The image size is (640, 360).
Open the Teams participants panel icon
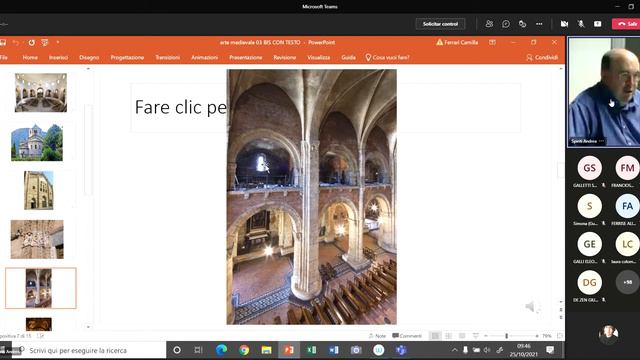pyautogui.click(x=489, y=24)
